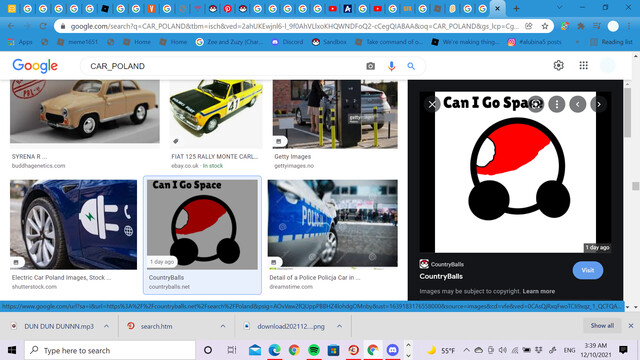Close the downloads bar
Image resolution: width=640 pixels, height=360 pixels.
[631, 326]
